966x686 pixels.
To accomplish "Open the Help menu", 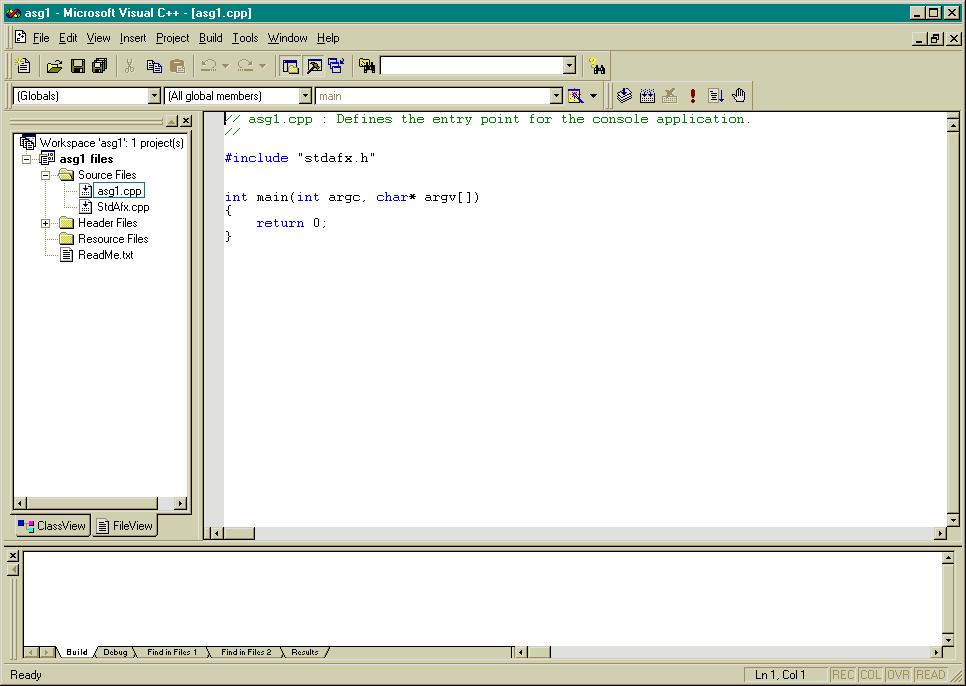I will [328, 38].
